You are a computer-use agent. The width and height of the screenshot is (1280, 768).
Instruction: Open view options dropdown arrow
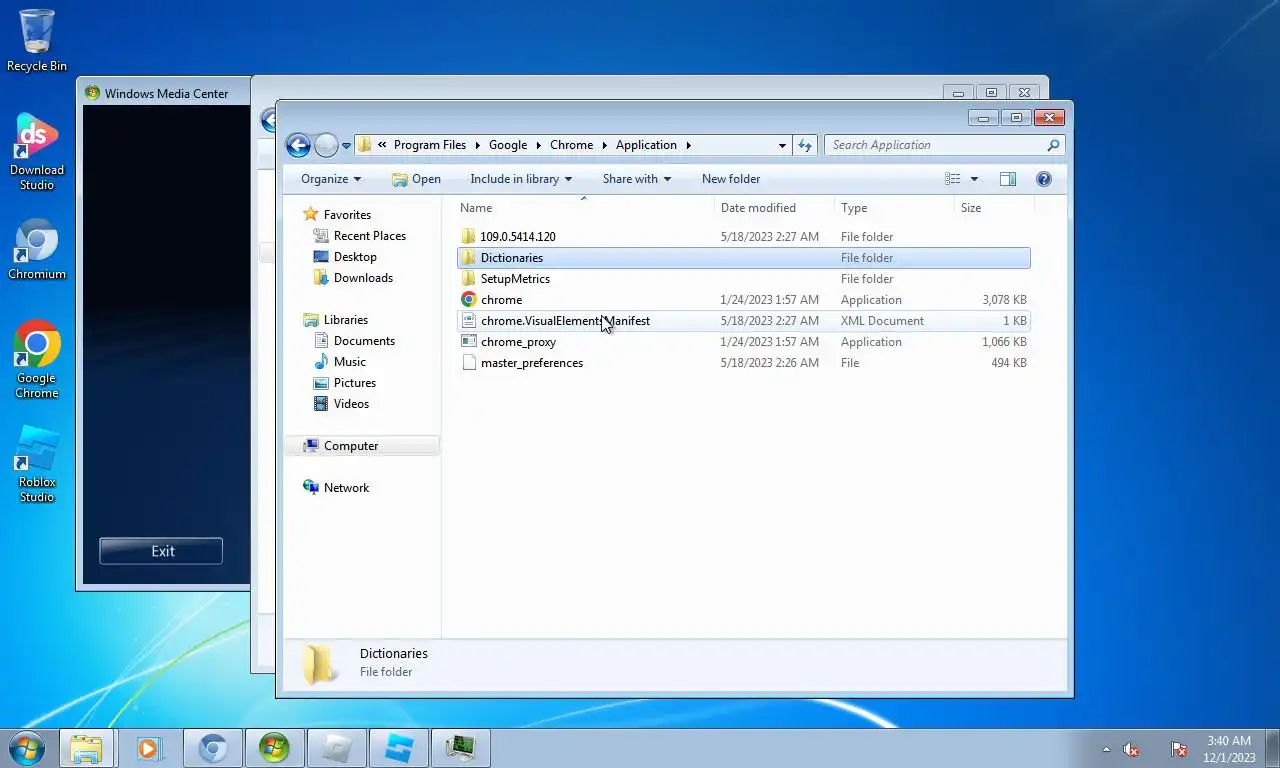974,179
